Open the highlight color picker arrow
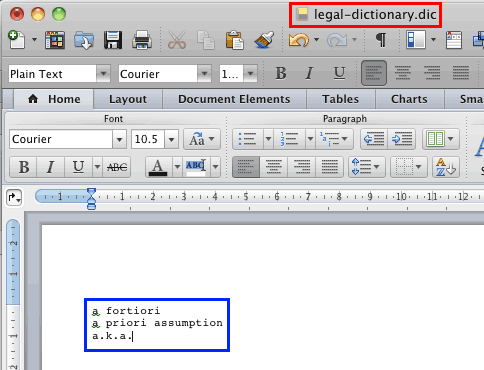The image size is (484, 370). coord(215,167)
